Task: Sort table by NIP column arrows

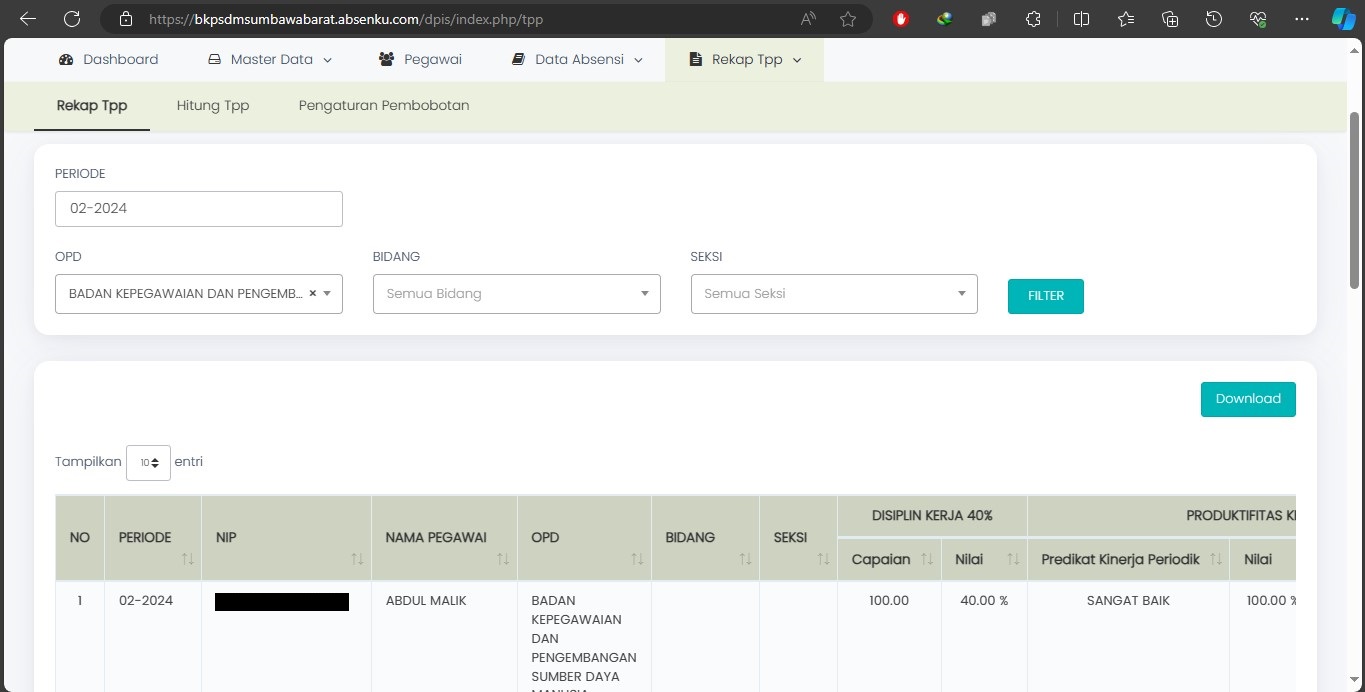Action: [x=357, y=559]
